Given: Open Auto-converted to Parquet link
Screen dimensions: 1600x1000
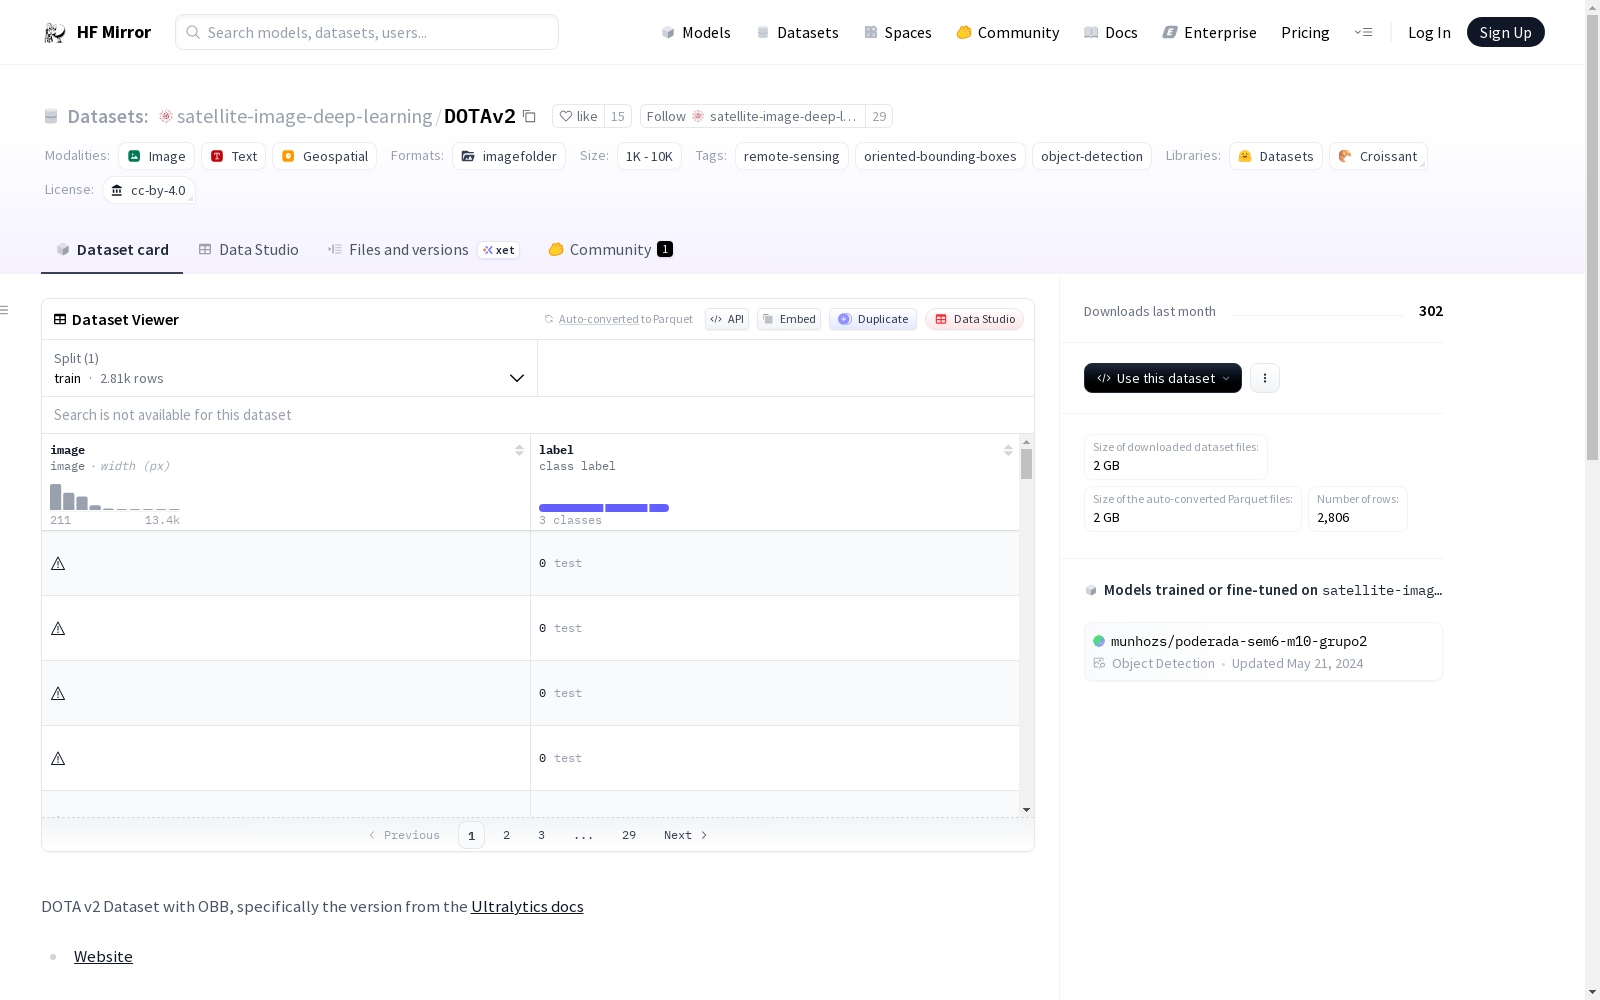Looking at the screenshot, I should pos(618,319).
